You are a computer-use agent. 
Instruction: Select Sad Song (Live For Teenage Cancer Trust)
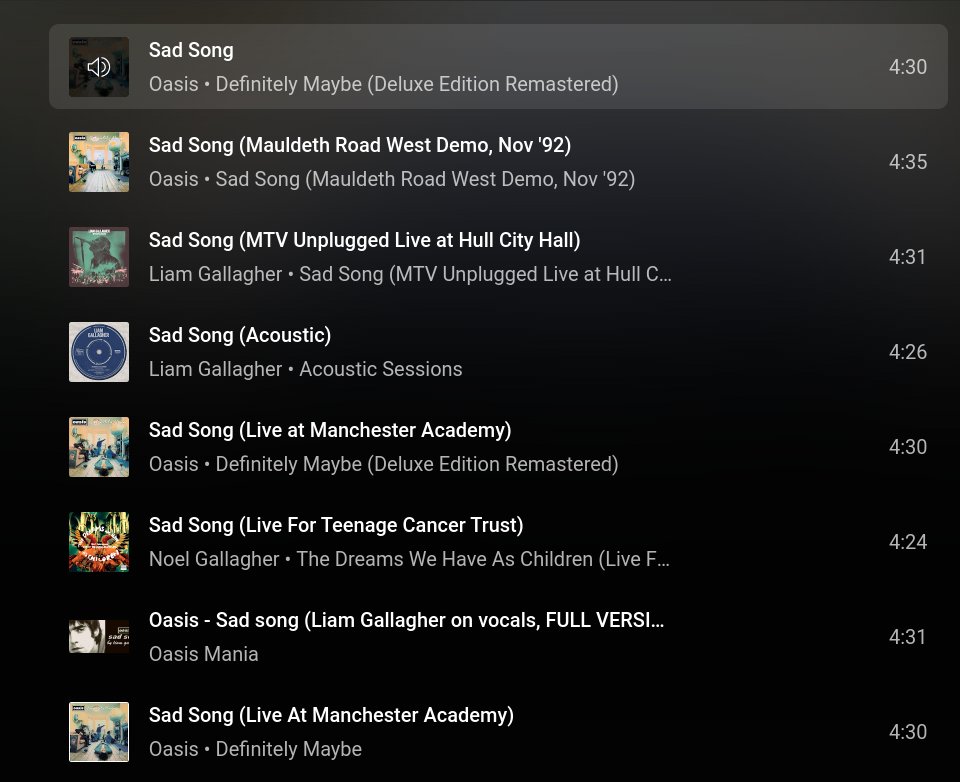coord(336,525)
